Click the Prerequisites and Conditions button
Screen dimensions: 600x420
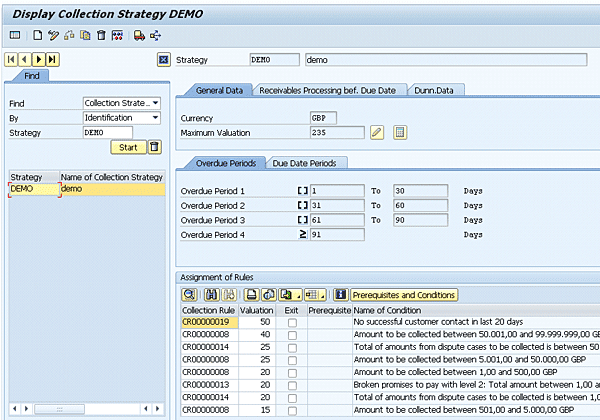click(403, 294)
